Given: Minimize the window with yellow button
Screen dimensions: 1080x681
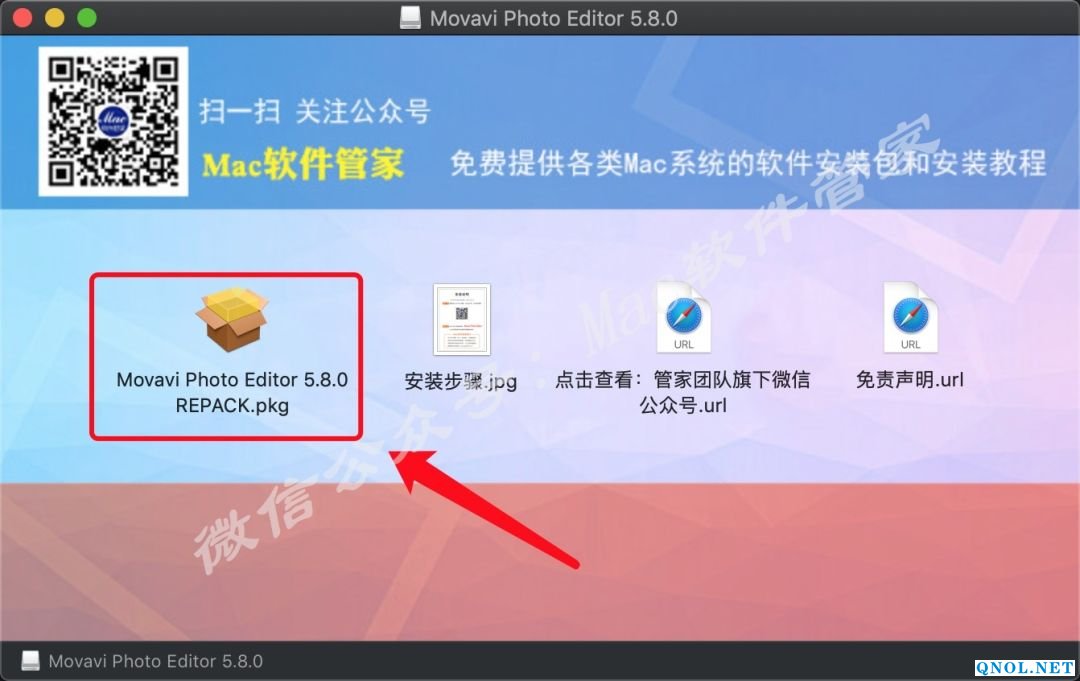Looking at the screenshot, I should pos(55,18).
